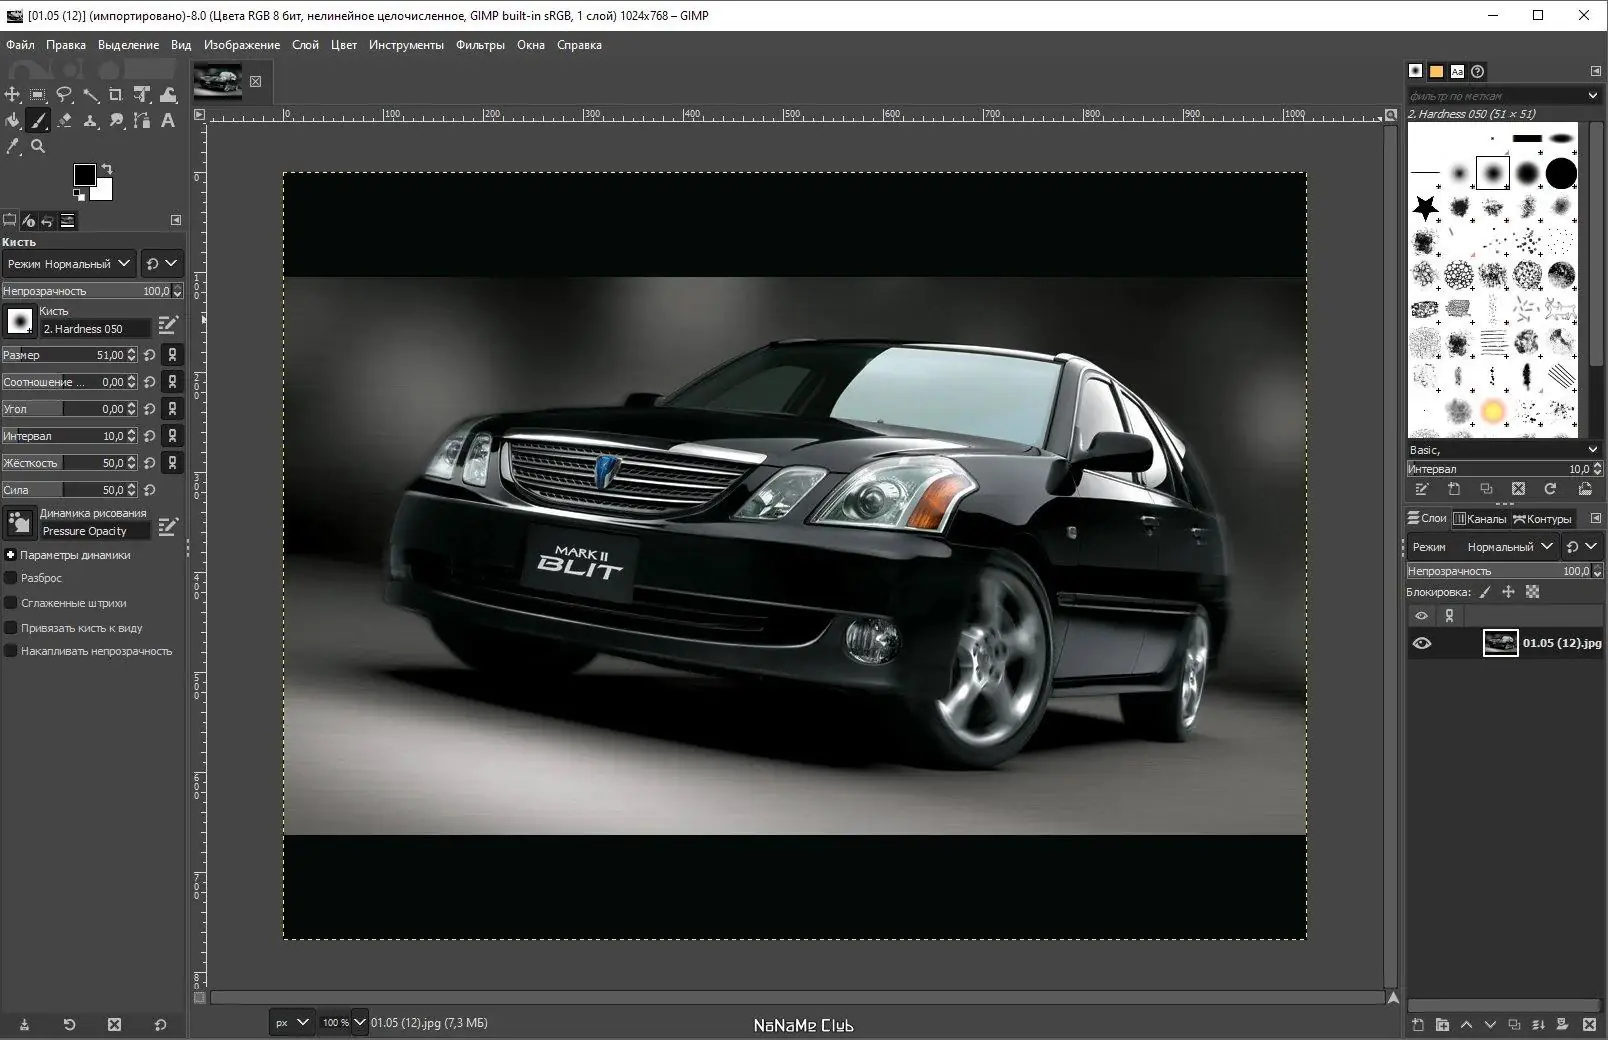
Task: Expand the Параметры динамики section
Action: [10, 555]
